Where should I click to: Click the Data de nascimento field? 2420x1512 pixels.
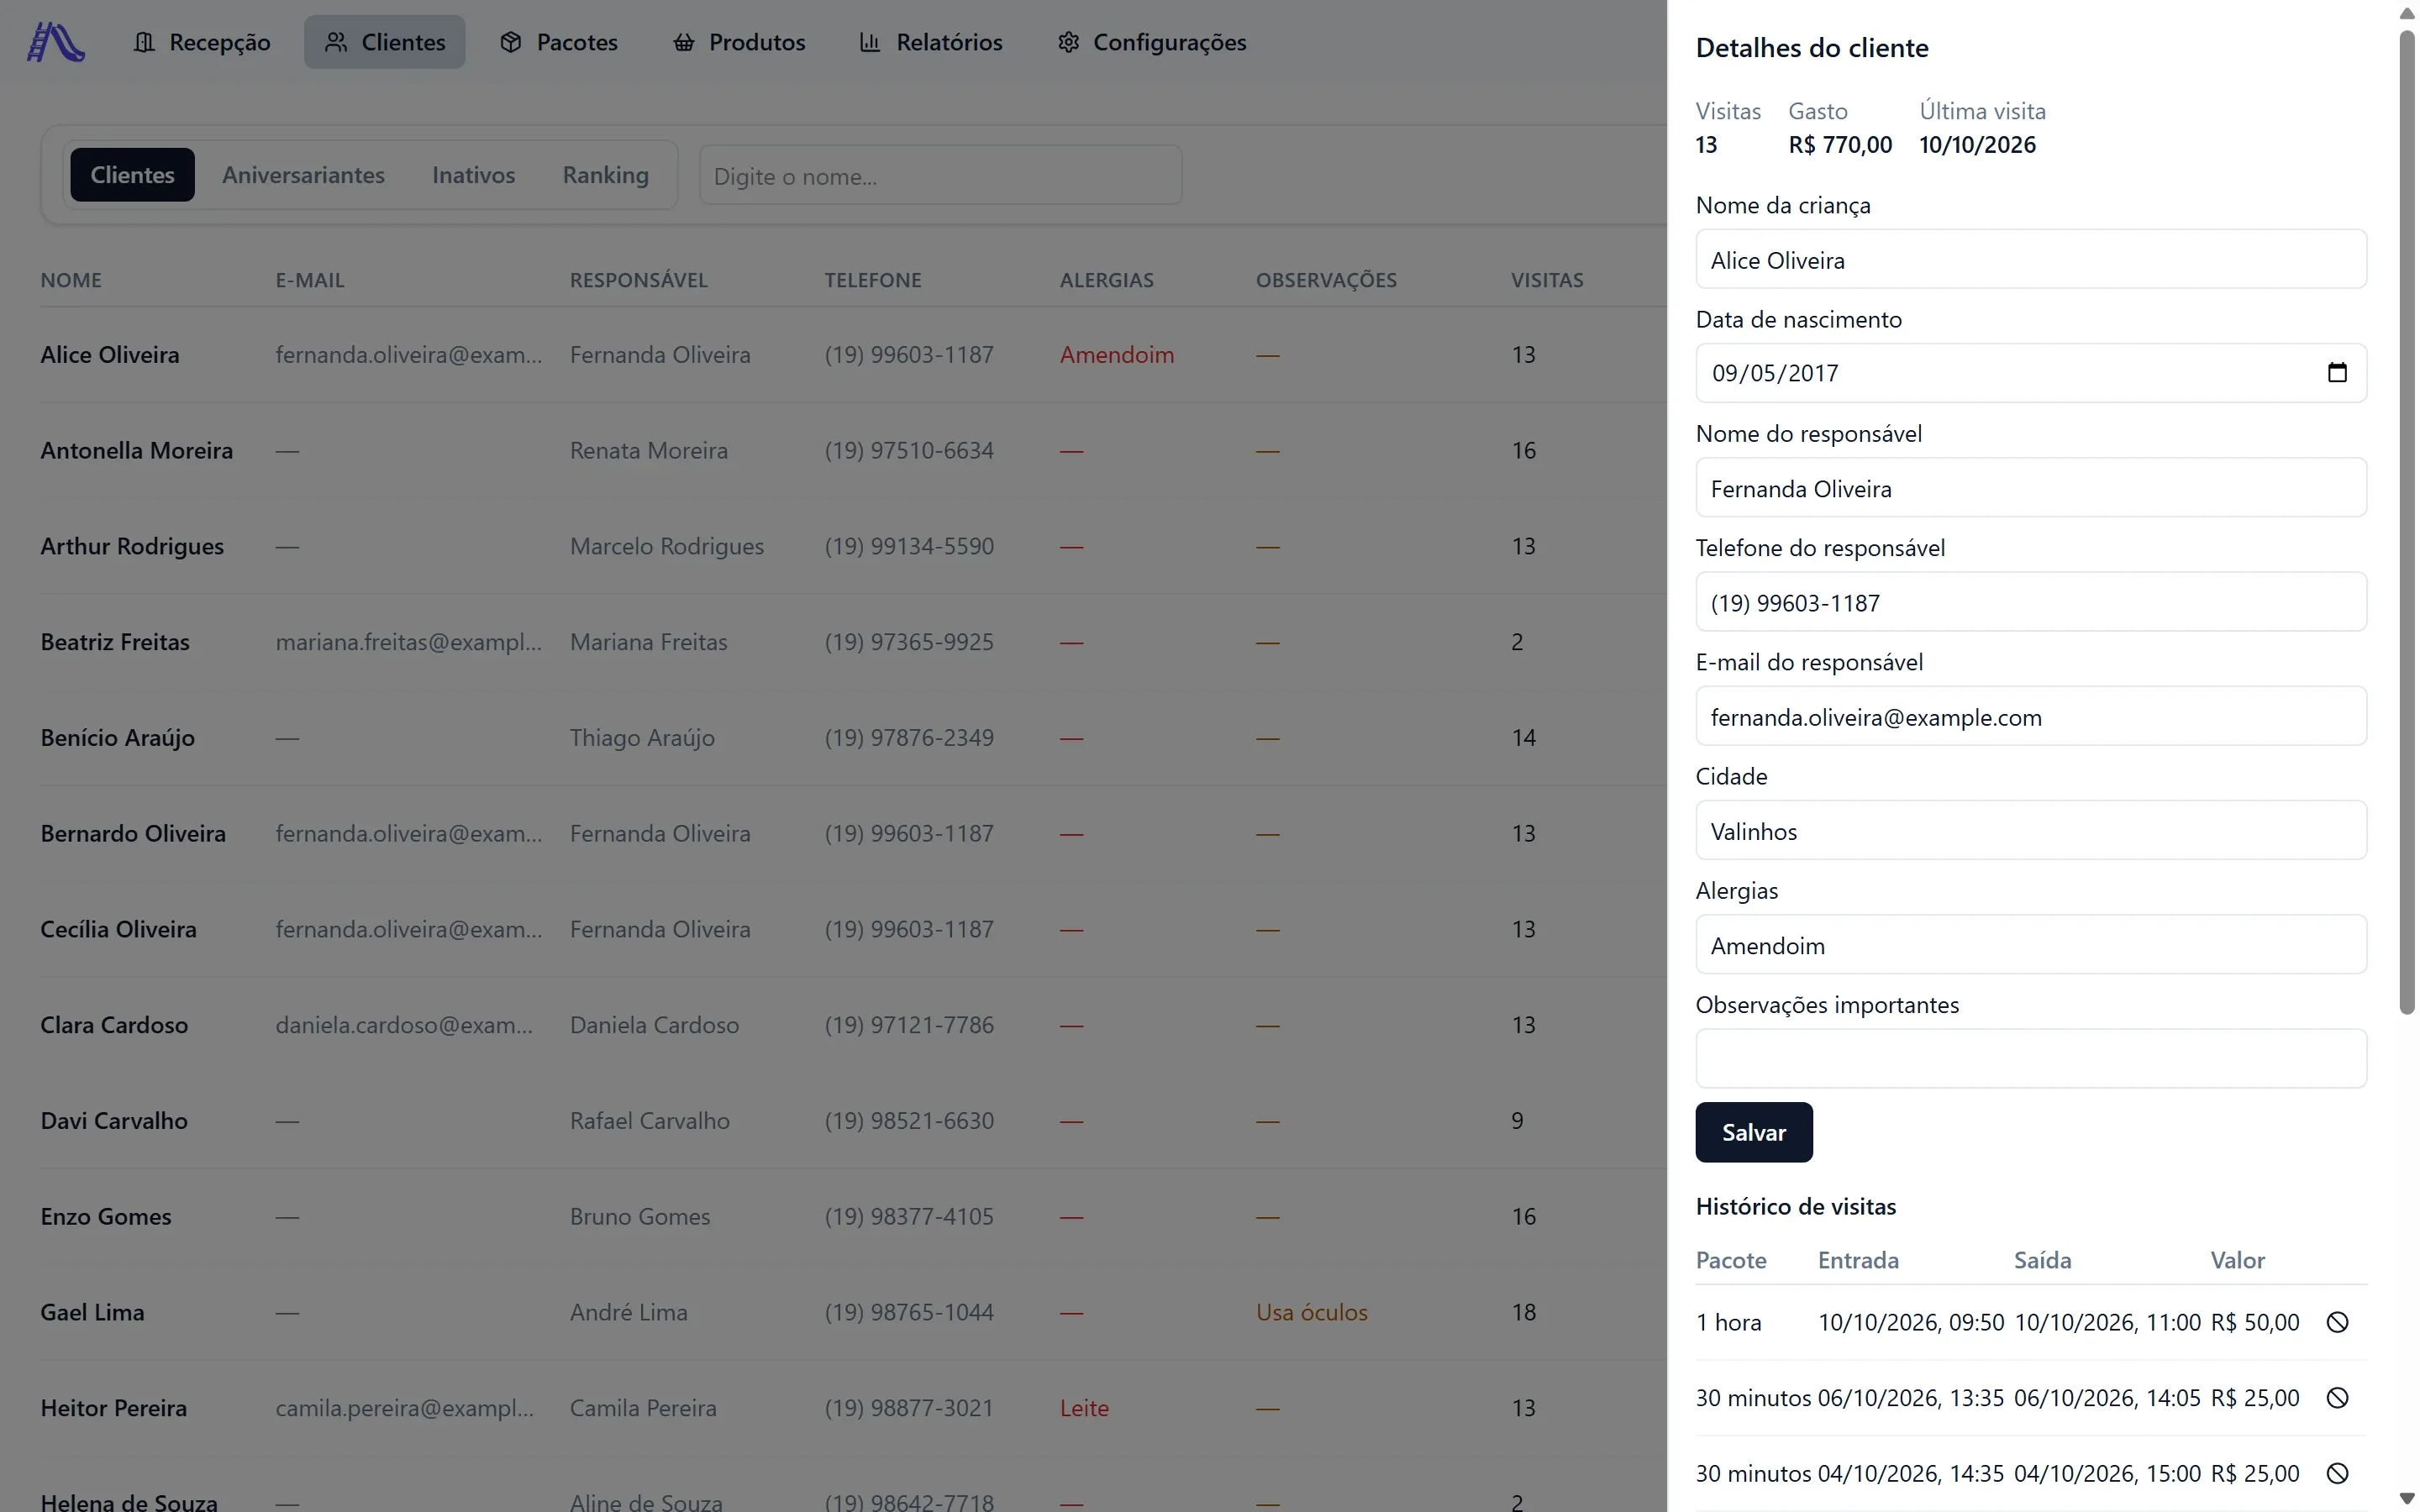click(x=2031, y=373)
